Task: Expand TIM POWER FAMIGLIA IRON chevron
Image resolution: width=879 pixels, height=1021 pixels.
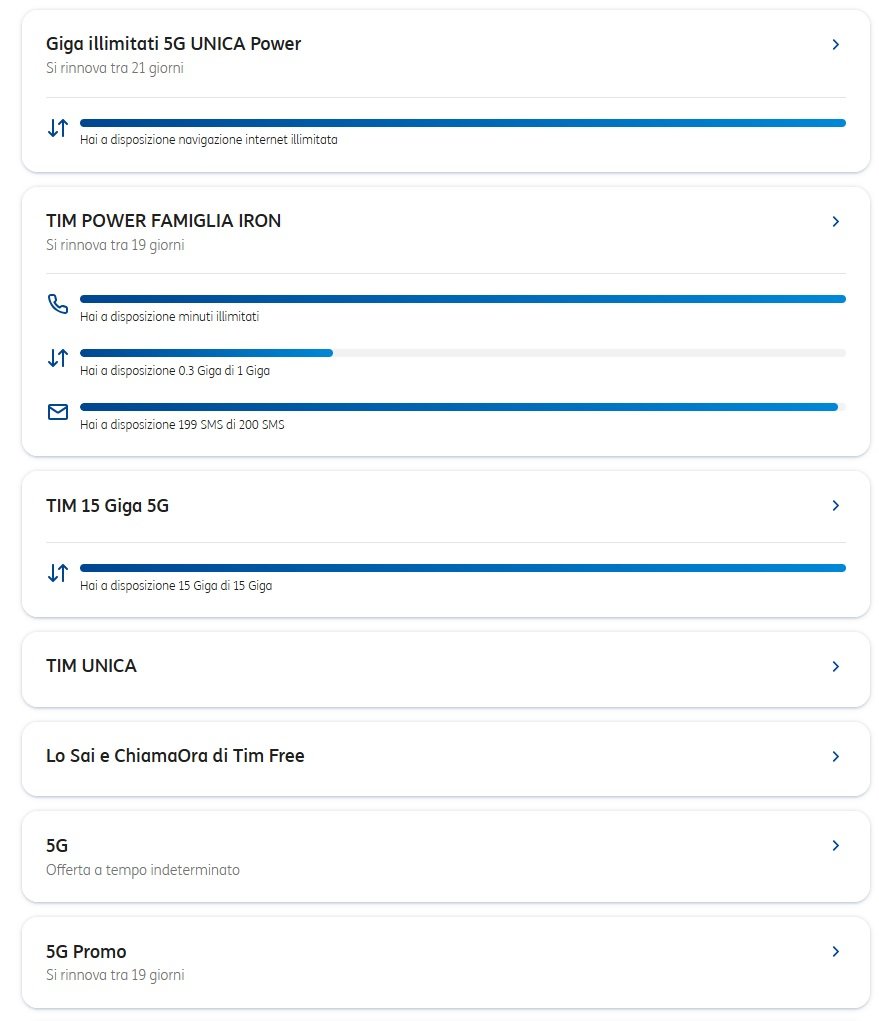Action: point(836,221)
